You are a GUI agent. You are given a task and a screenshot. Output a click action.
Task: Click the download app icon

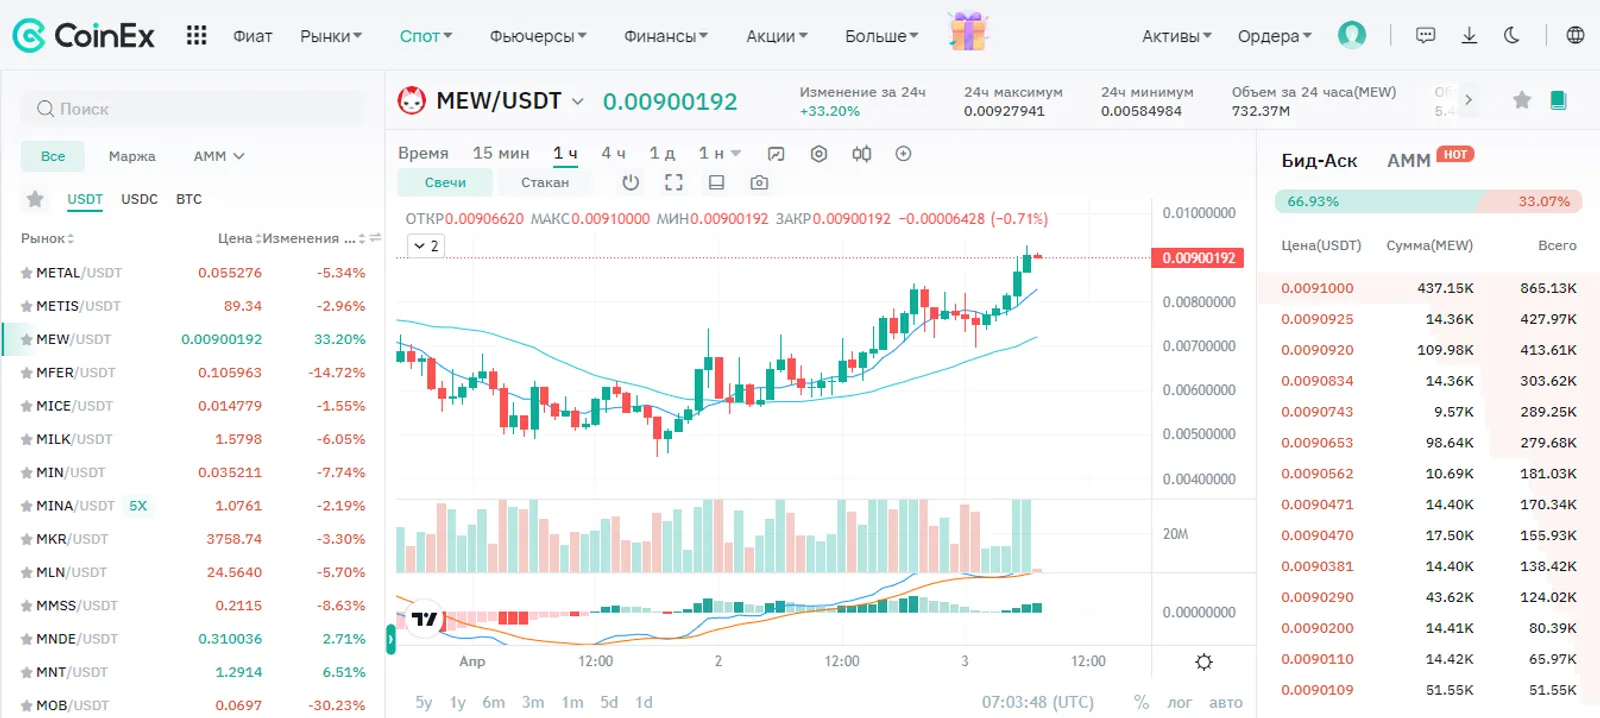click(x=1469, y=35)
